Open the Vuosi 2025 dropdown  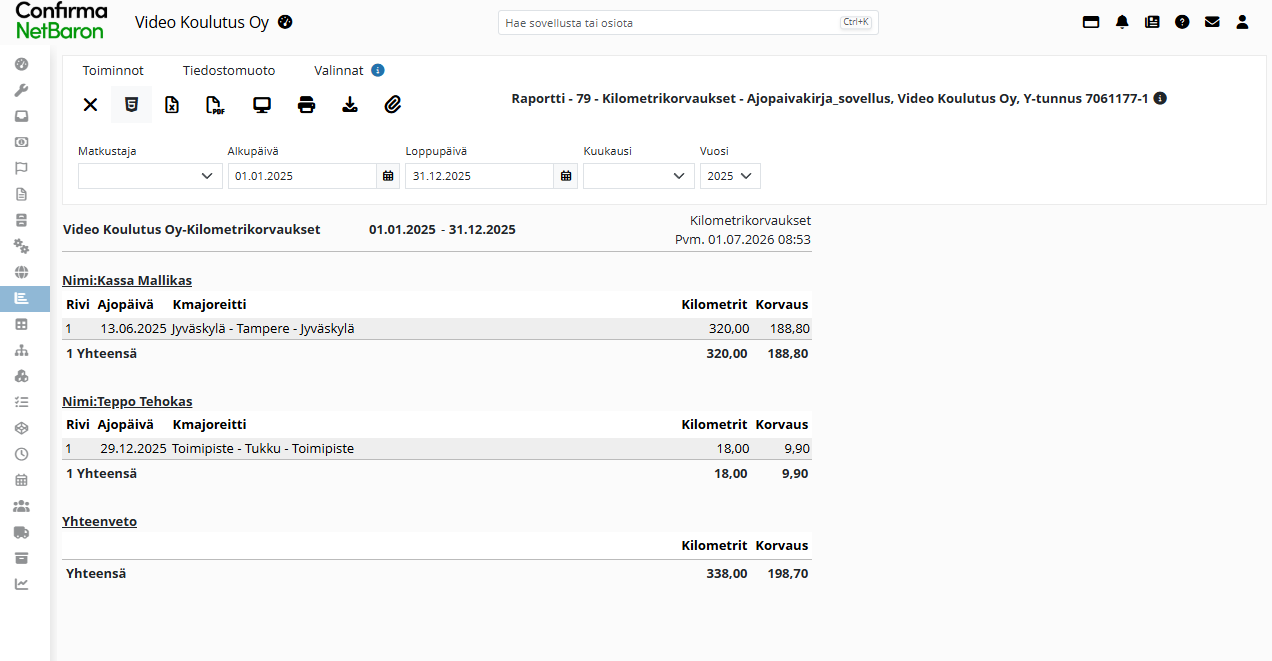(x=730, y=176)
